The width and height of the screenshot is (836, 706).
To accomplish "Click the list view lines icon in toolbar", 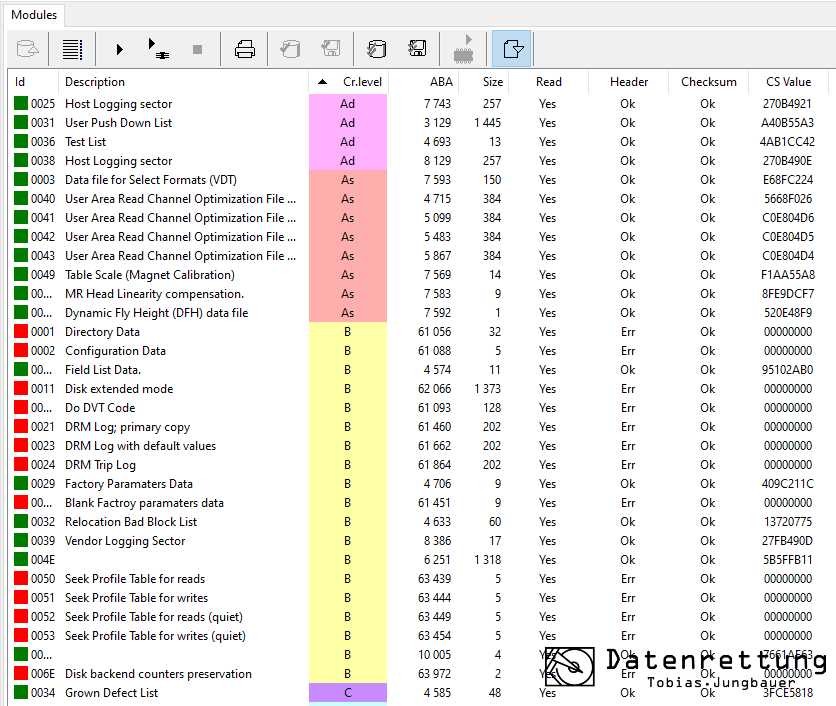I will 73,50.
